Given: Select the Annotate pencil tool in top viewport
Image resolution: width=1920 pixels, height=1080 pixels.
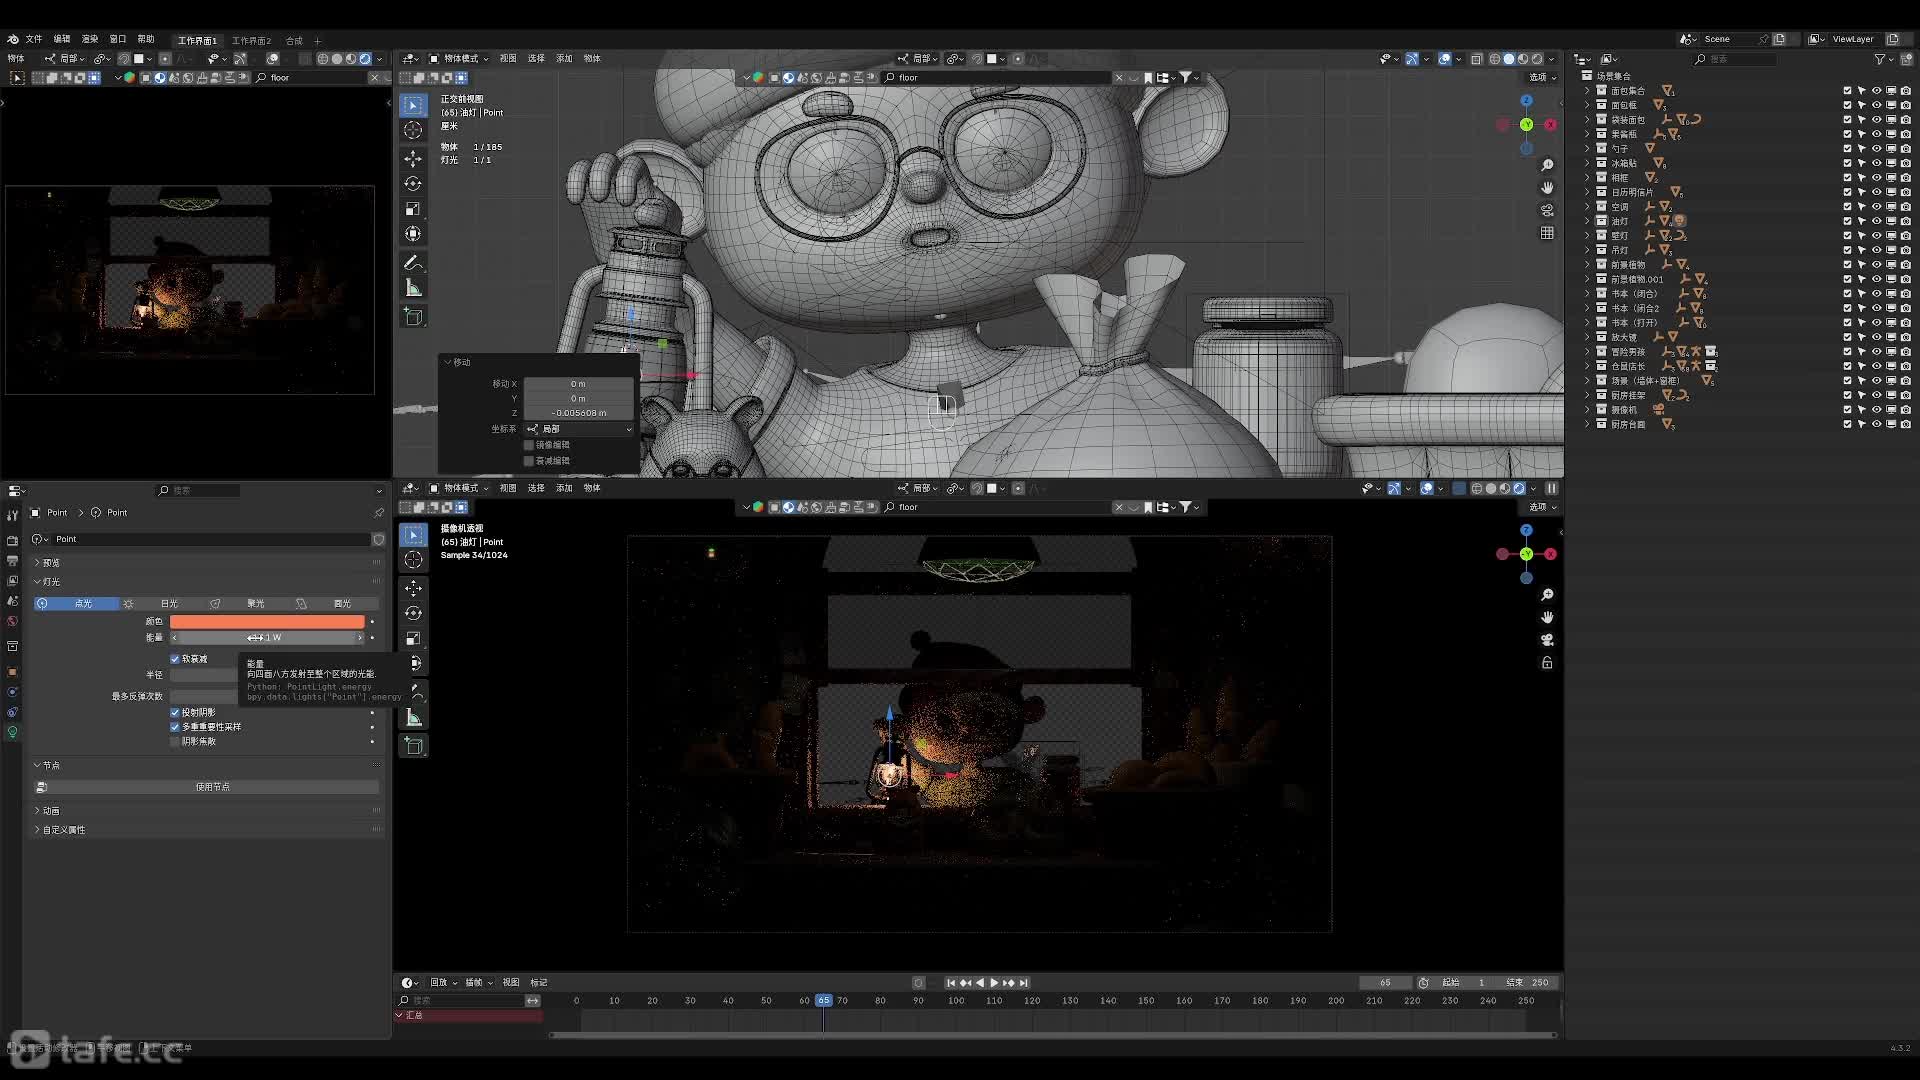Looking at the screenshot, I should point(413,263).
